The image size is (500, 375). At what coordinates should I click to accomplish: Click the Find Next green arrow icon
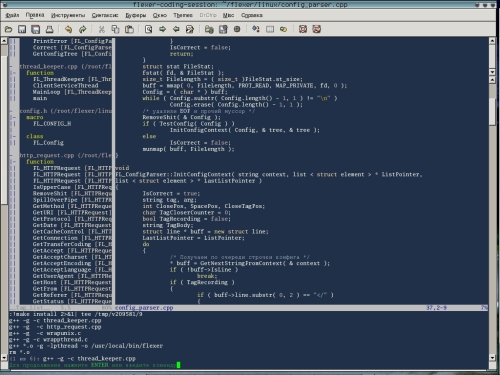(x=162, y=29)
